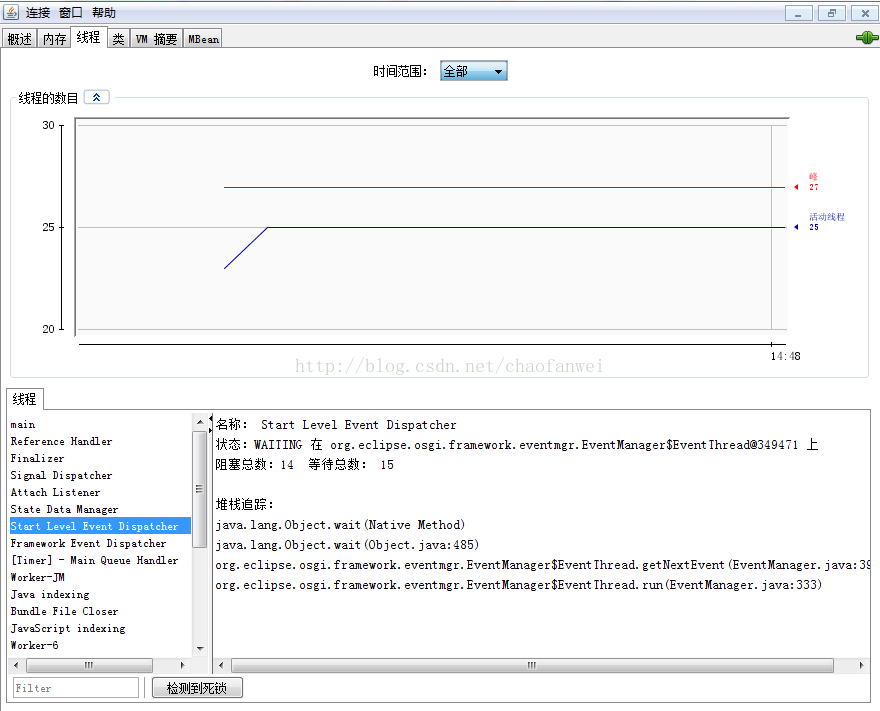The height and width of the screenshot is (711, 880).
Task: Select the Finalizer thread
Action: coord(100,458)
